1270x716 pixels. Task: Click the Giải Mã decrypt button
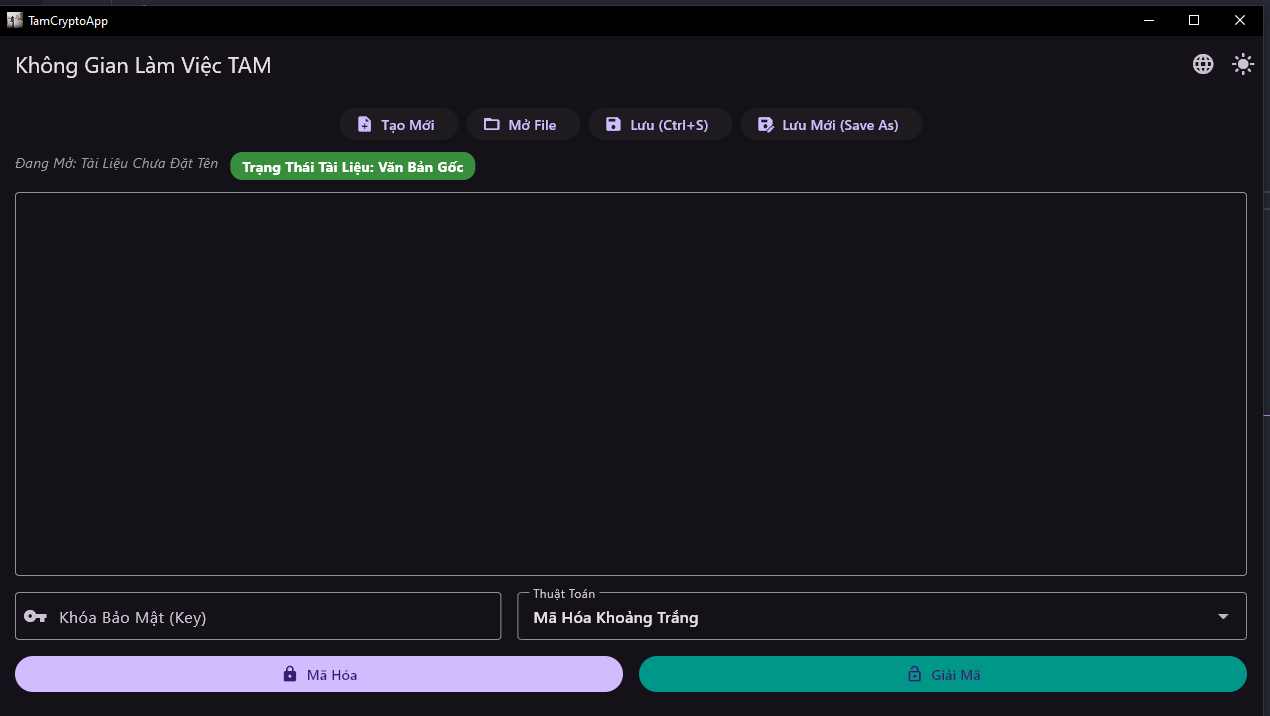(x=943, y=674)
